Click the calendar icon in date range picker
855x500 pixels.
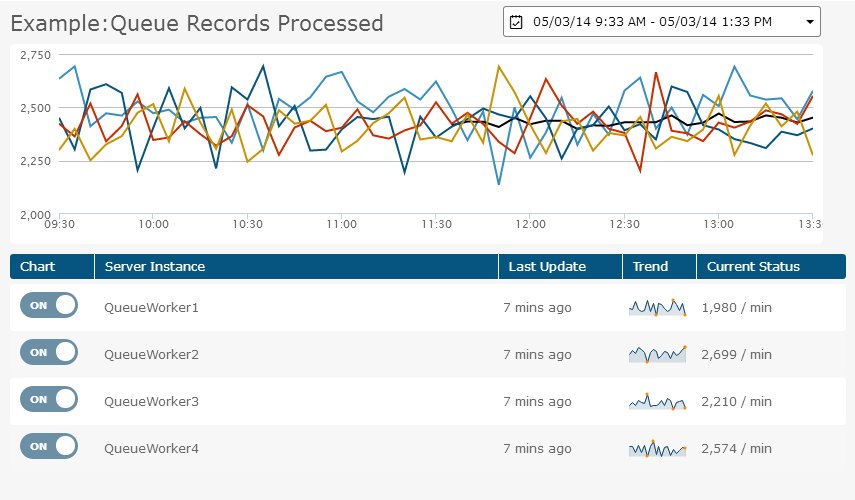[x=515, y=22]
